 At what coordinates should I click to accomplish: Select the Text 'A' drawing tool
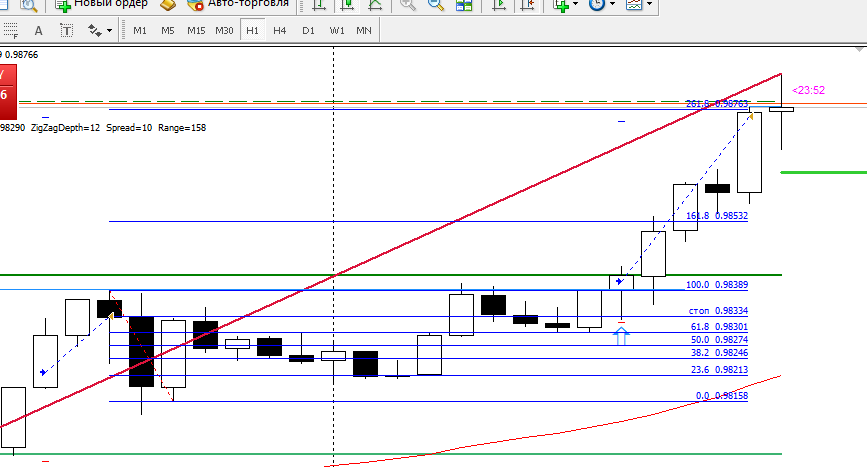click(x=38, y=30)
